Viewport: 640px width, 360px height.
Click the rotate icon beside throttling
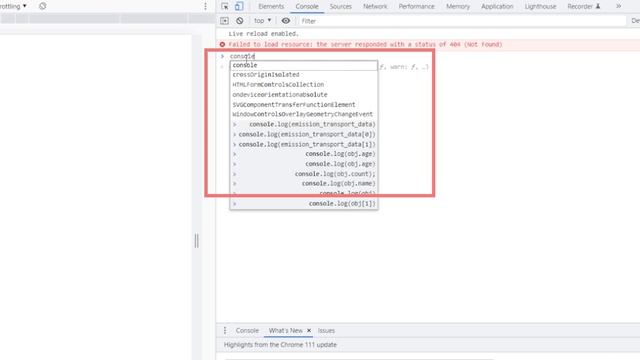pos(42,6)
